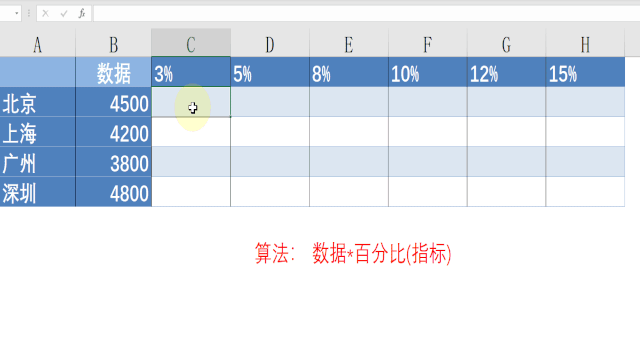640x360 pixels.
Task: Select the empty cell under 10% for 上海
Action: pyautogui.click(x=428, y=131)
